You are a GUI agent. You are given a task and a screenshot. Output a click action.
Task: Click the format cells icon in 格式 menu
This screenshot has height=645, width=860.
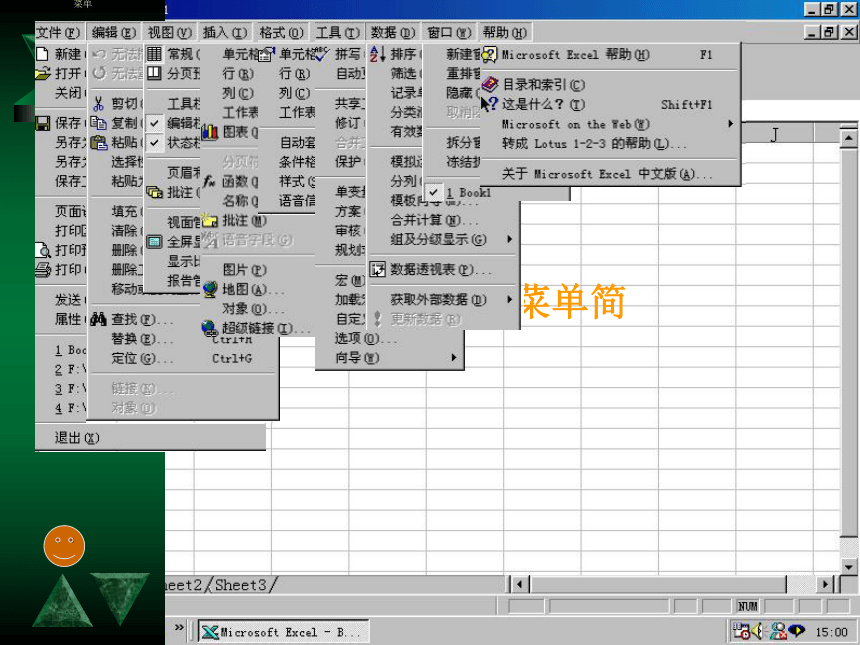pyautogui.click(x=266, y=54)
